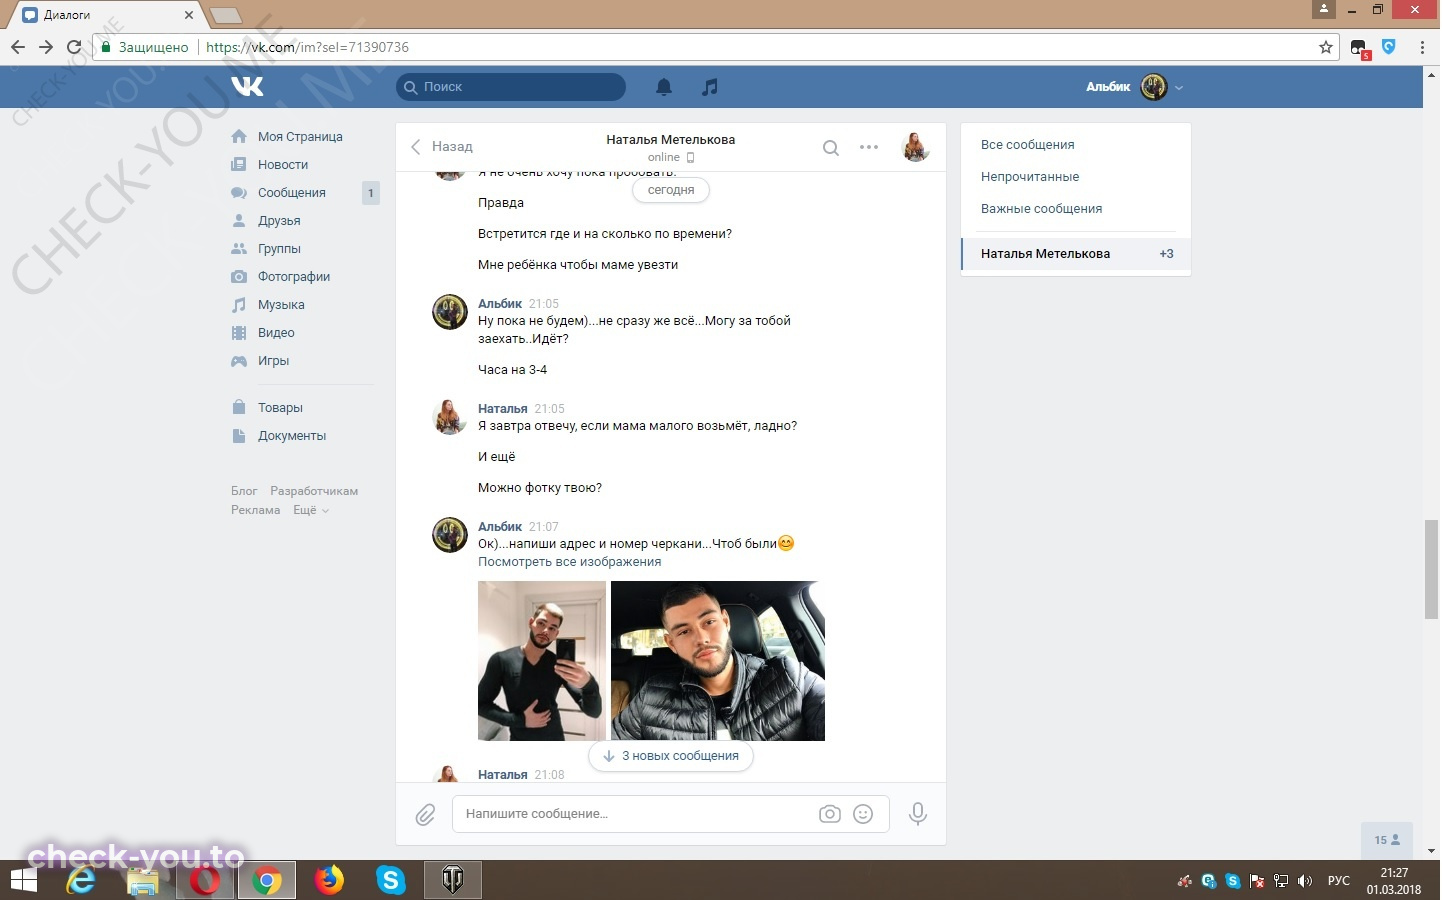1442x900 pixels.
Task: Open Наталья Метелькова's avatar in chat header
Action: [x=915, y=147]
